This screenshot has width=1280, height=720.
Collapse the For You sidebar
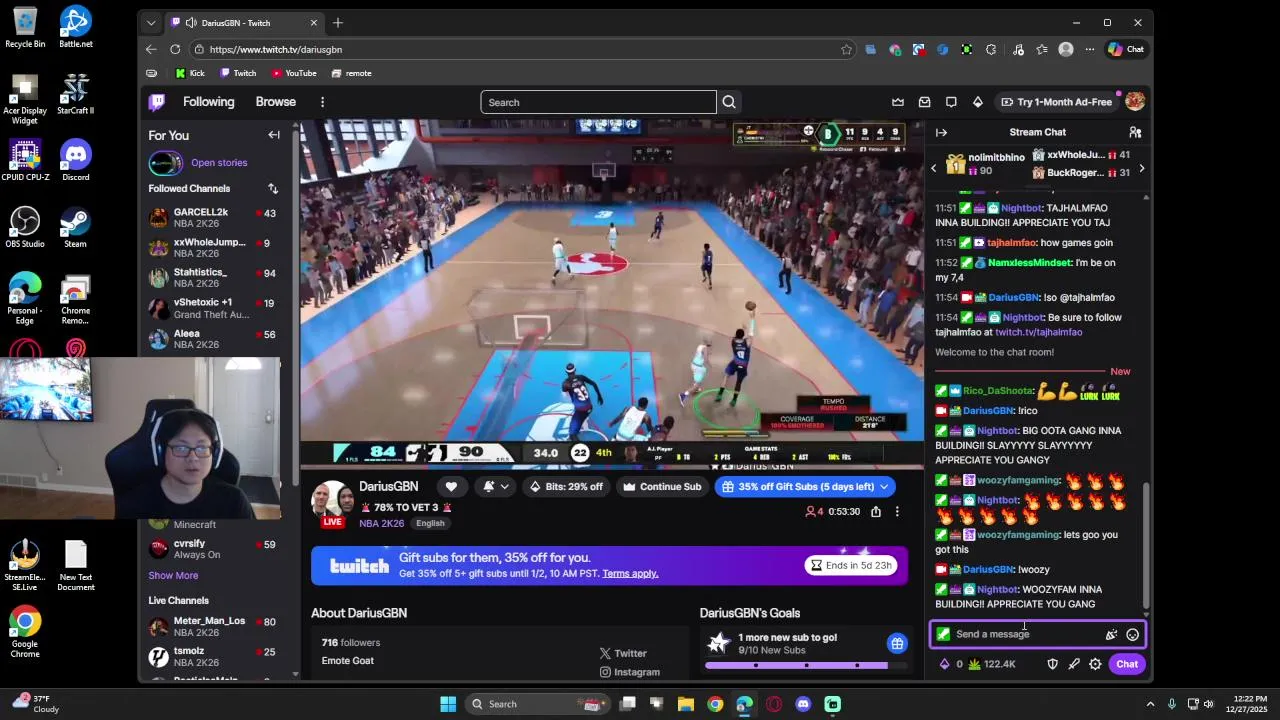click(274, 135)
